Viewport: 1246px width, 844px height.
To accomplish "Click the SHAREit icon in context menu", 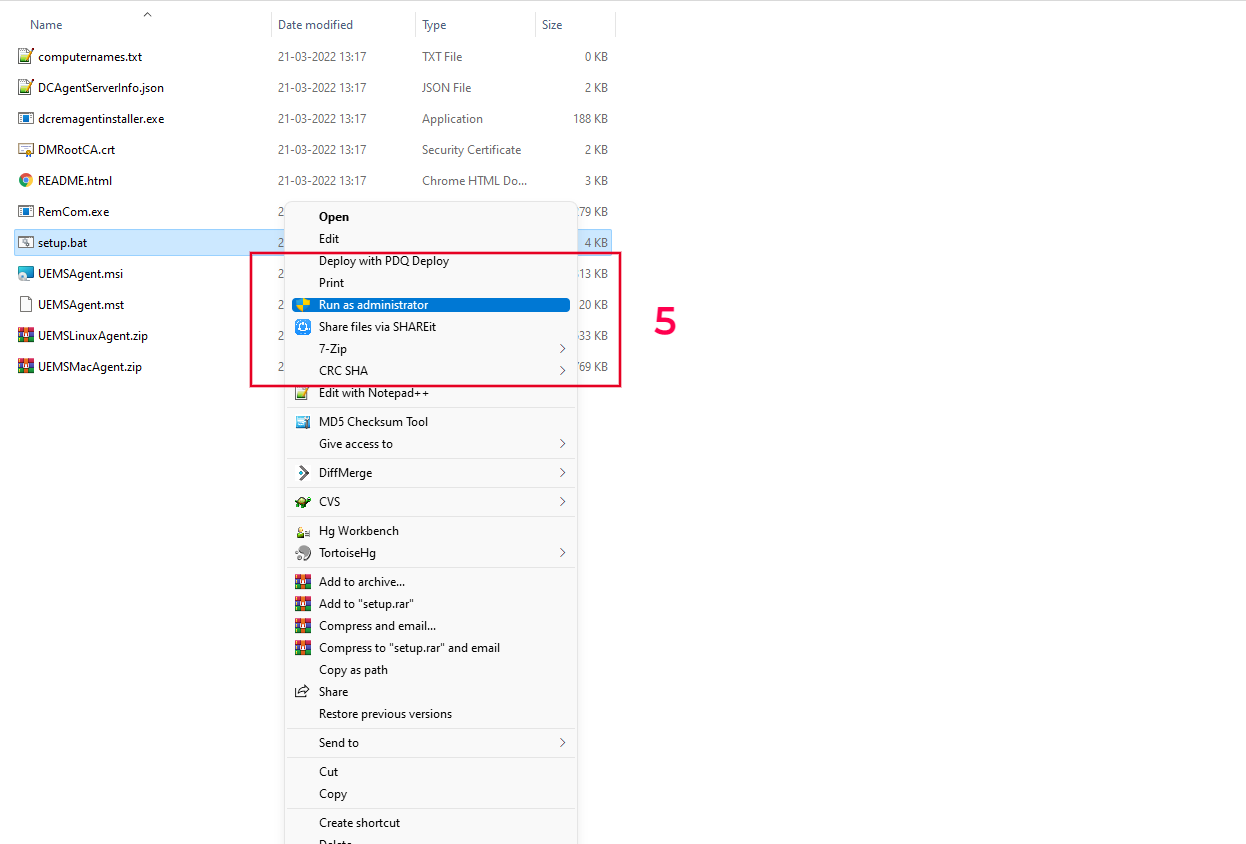I will pyautogui.click(x=303, y=327).
